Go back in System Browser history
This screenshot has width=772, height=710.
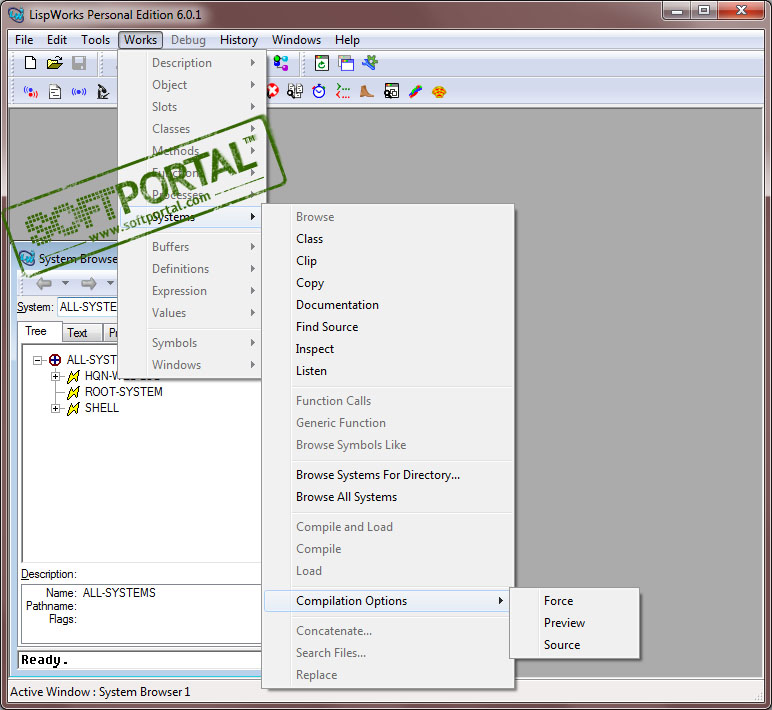click(44, 283)
